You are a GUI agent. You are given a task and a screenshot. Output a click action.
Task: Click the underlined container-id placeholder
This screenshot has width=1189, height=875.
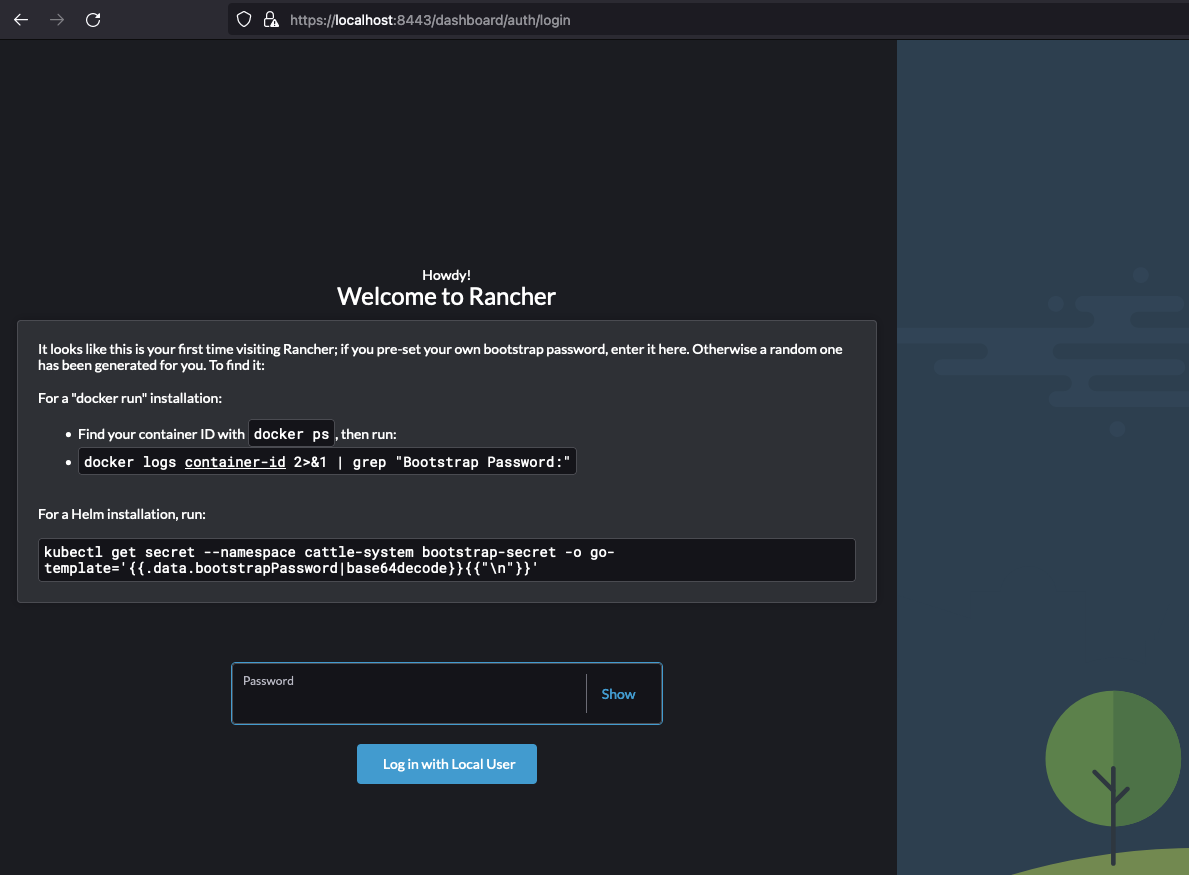235,461
